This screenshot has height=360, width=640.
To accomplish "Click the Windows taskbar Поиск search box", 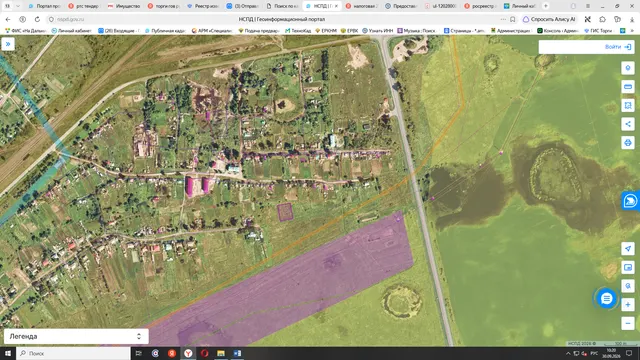I will click(x=73, y=353).
